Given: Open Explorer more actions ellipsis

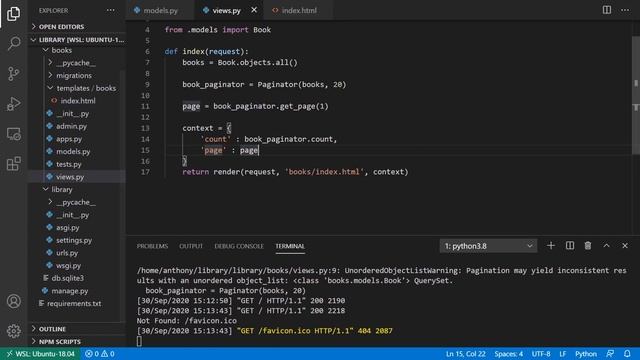Looking at the screenshot, I should (x=111, y=10).
